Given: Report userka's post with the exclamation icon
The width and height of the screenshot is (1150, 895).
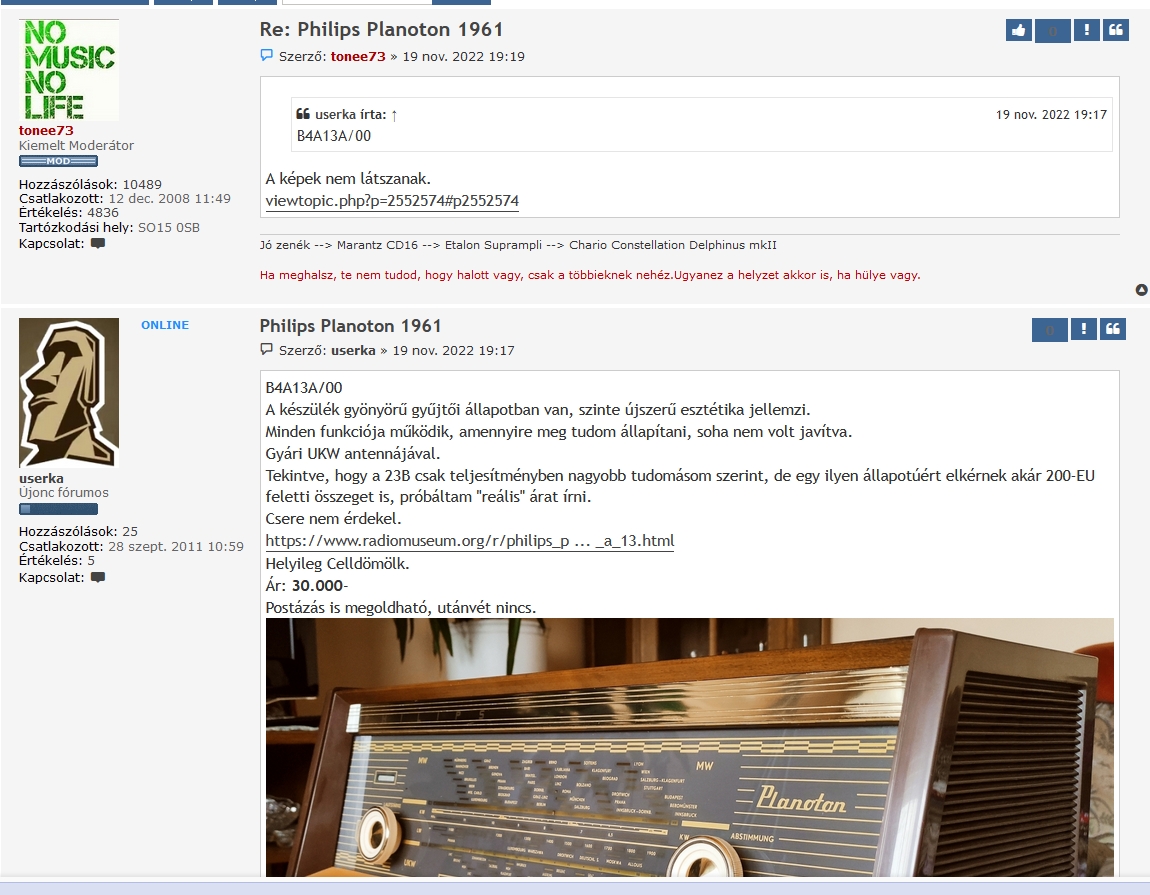Looking at the screenshot, I should click(x=1083, y=330).
